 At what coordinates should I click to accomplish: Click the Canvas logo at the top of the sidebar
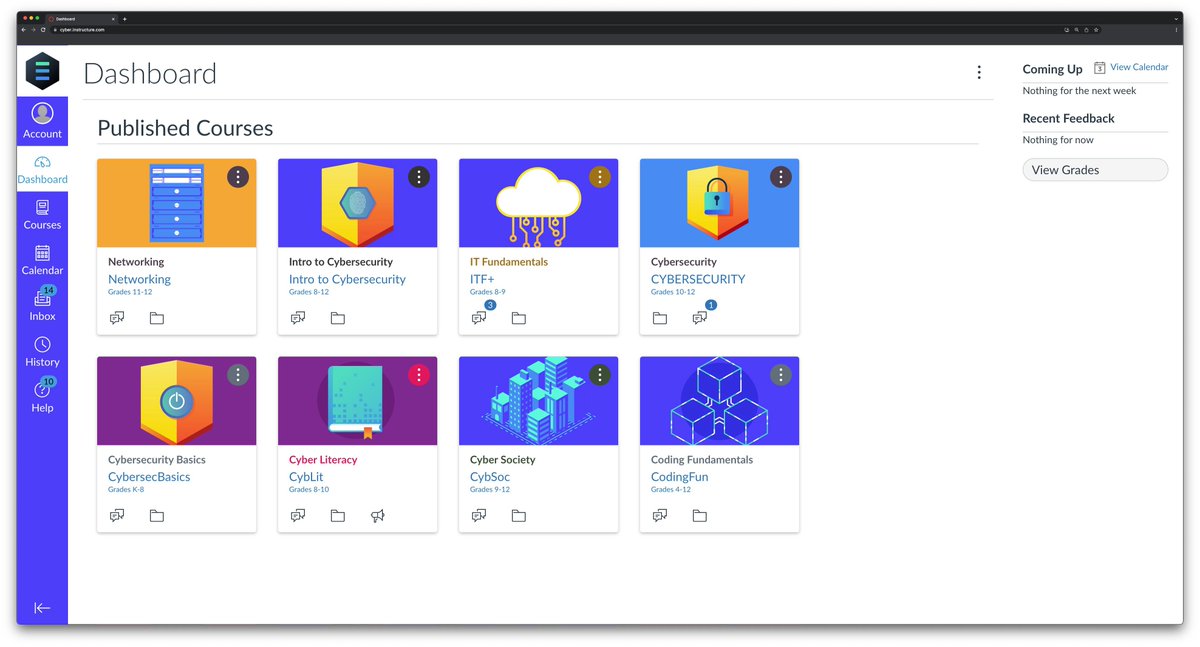click(42, 71)
